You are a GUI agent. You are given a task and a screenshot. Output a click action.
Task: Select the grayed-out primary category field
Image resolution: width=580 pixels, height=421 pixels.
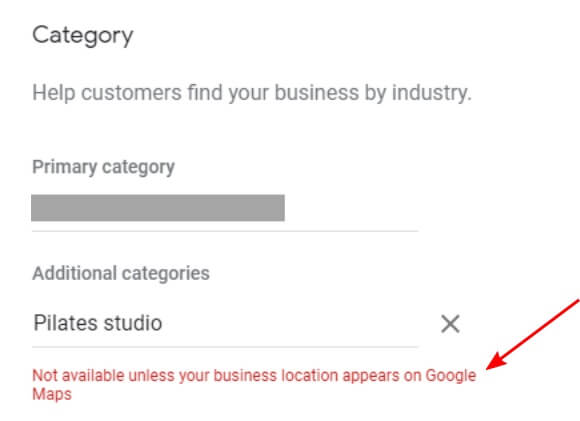[158, 208]
